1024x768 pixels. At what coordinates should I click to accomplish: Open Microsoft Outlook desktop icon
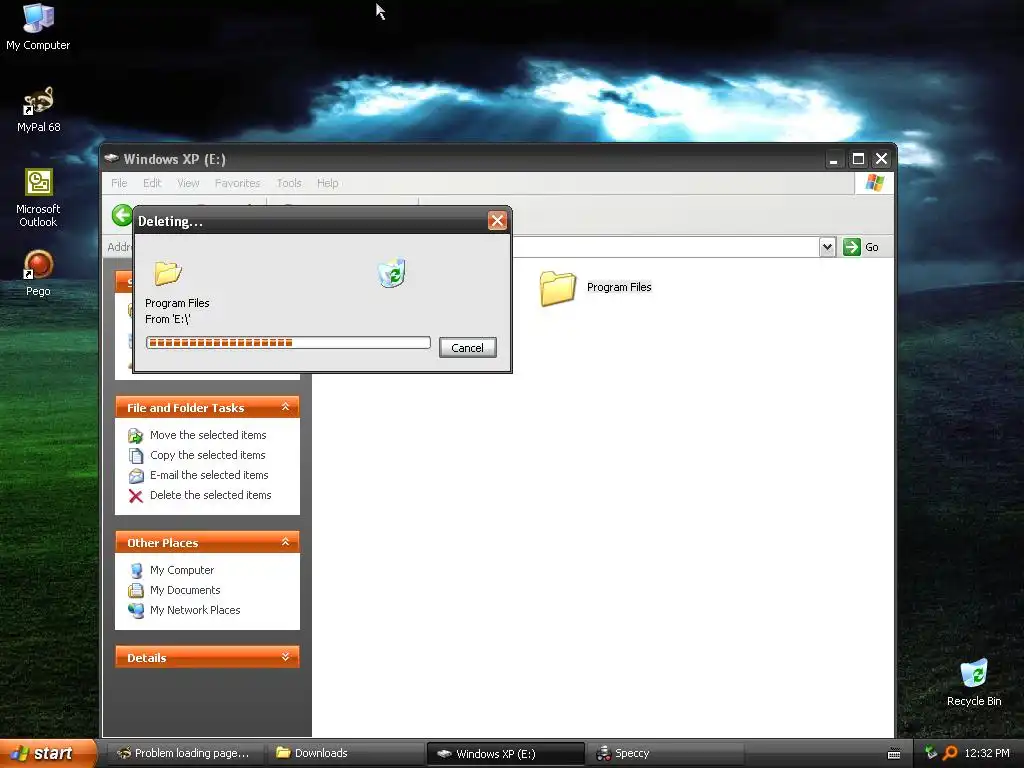click(x=38, y=197)
